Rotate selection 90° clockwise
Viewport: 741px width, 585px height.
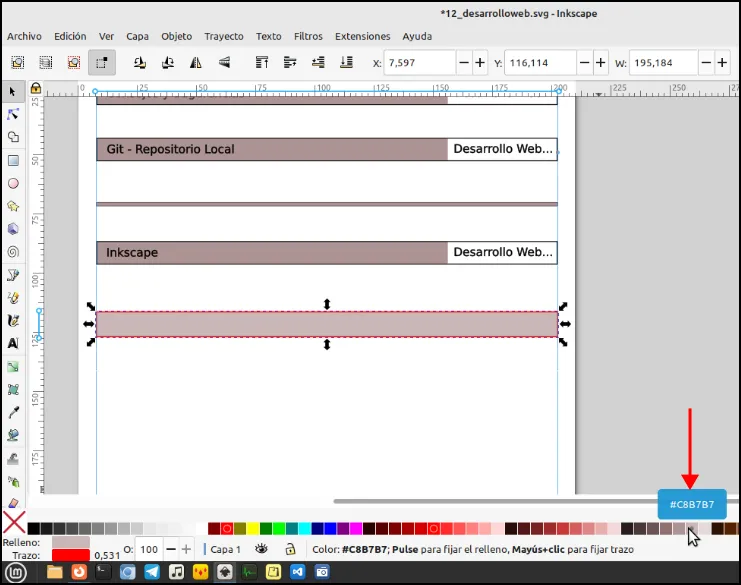tap(168, 62)
